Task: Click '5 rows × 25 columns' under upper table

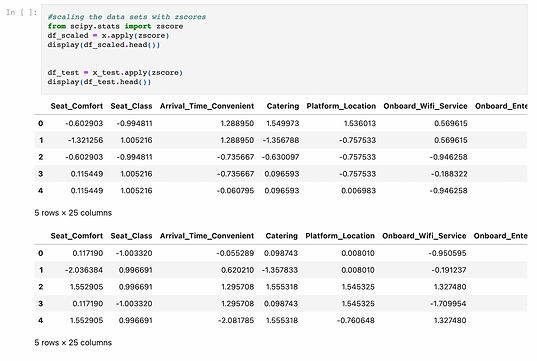Action: tap(73, 213)
